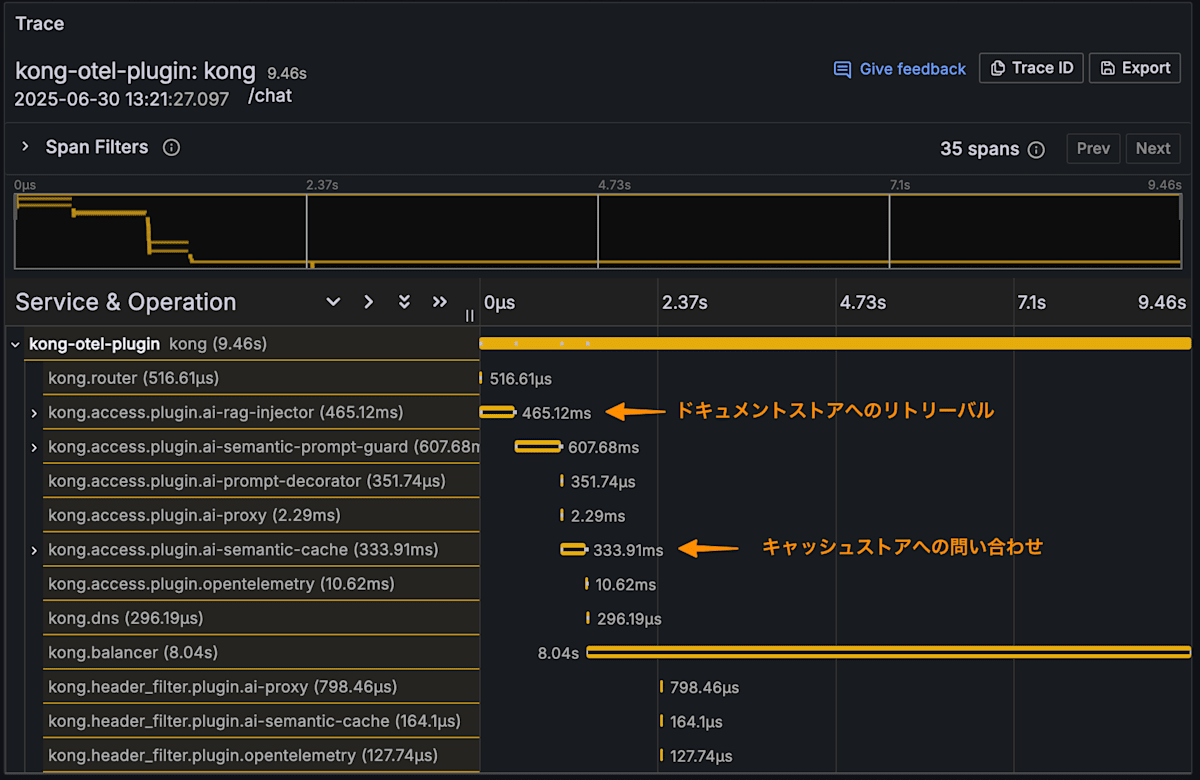Go to the Prev span match
This screenshot has width=1200, height=780.
tap(1093, 149)
